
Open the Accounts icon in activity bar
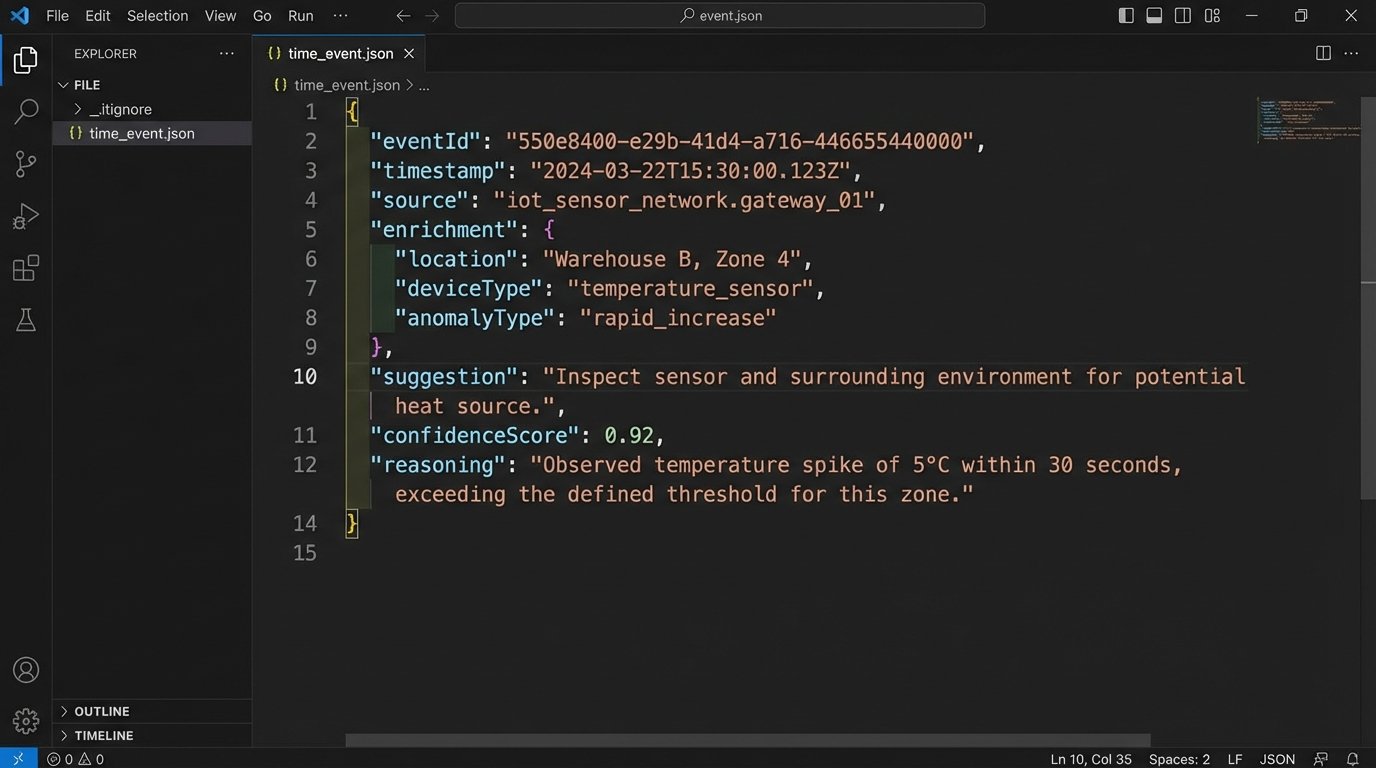25,669
